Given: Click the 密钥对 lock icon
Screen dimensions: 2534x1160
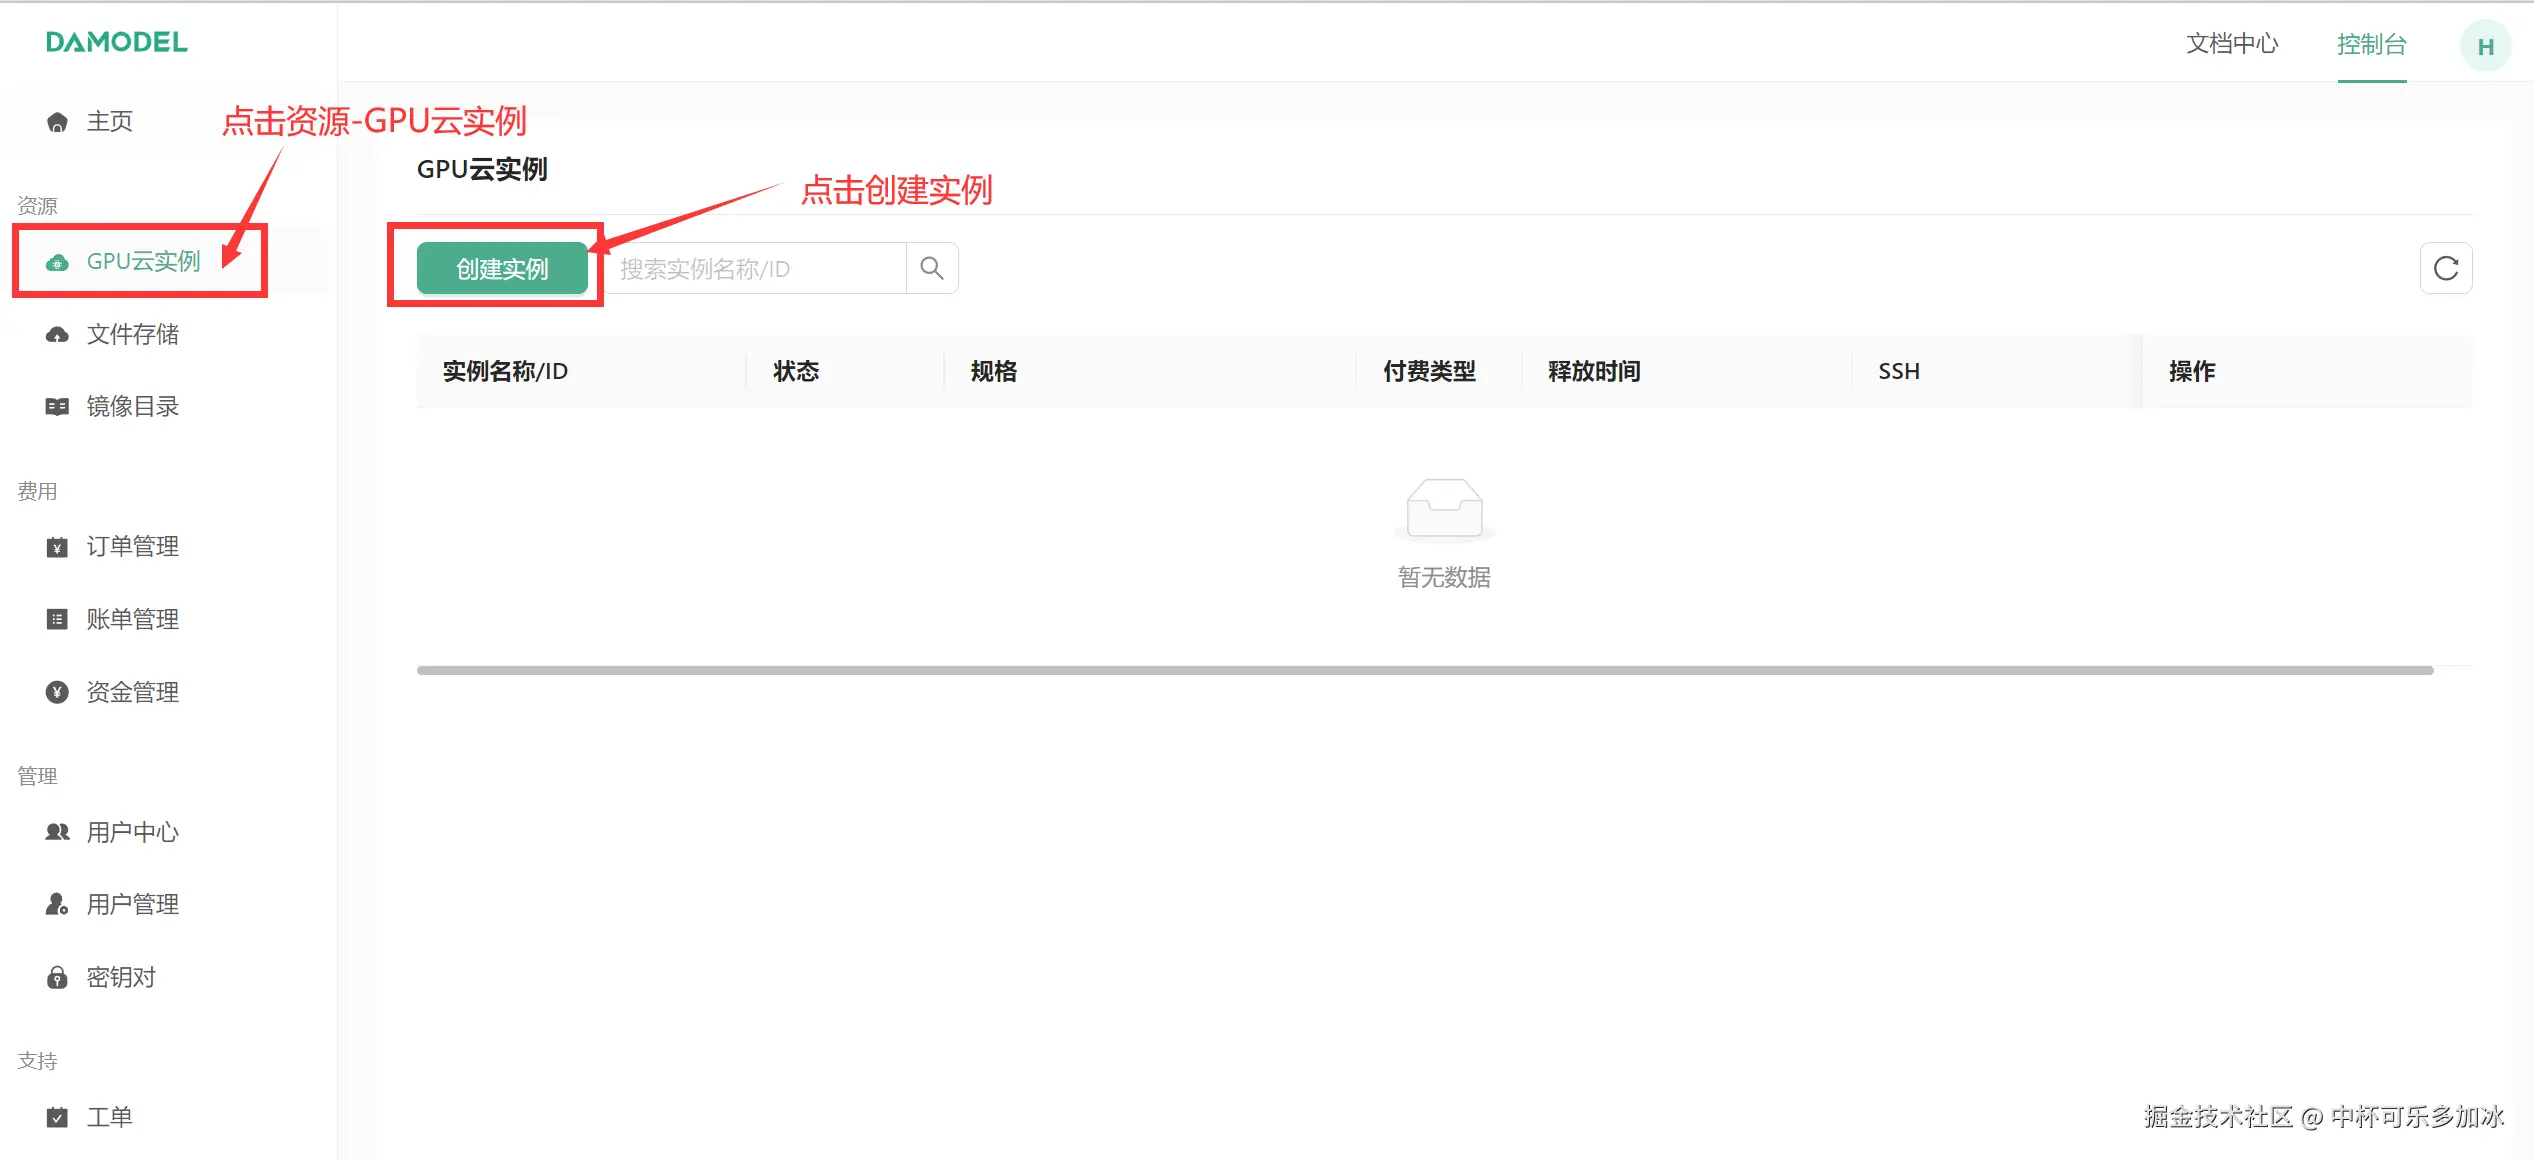Looking at the screenshot, I should pos(57,977).
